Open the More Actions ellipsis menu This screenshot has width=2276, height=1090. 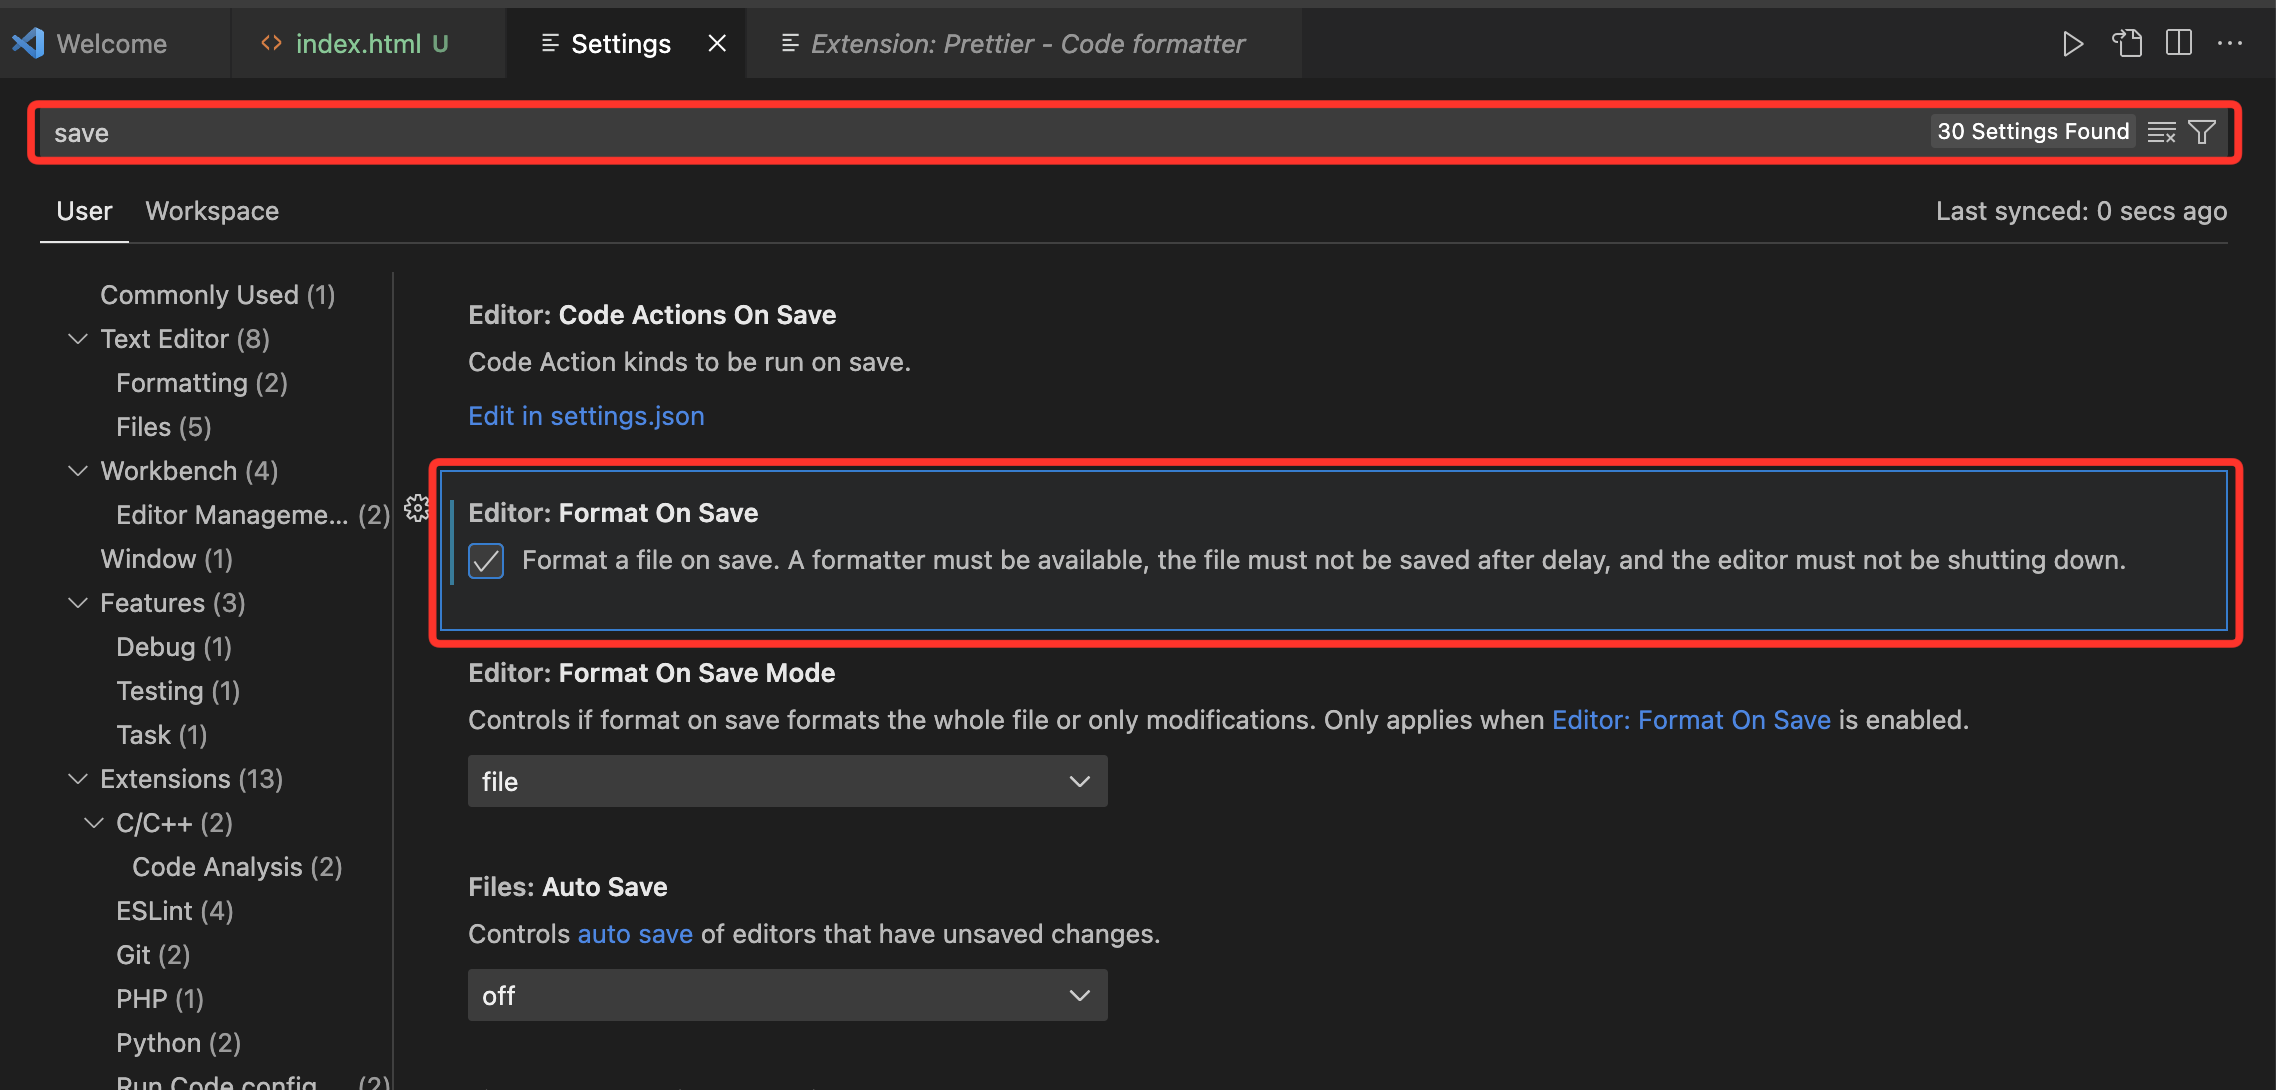[2232, 43]
